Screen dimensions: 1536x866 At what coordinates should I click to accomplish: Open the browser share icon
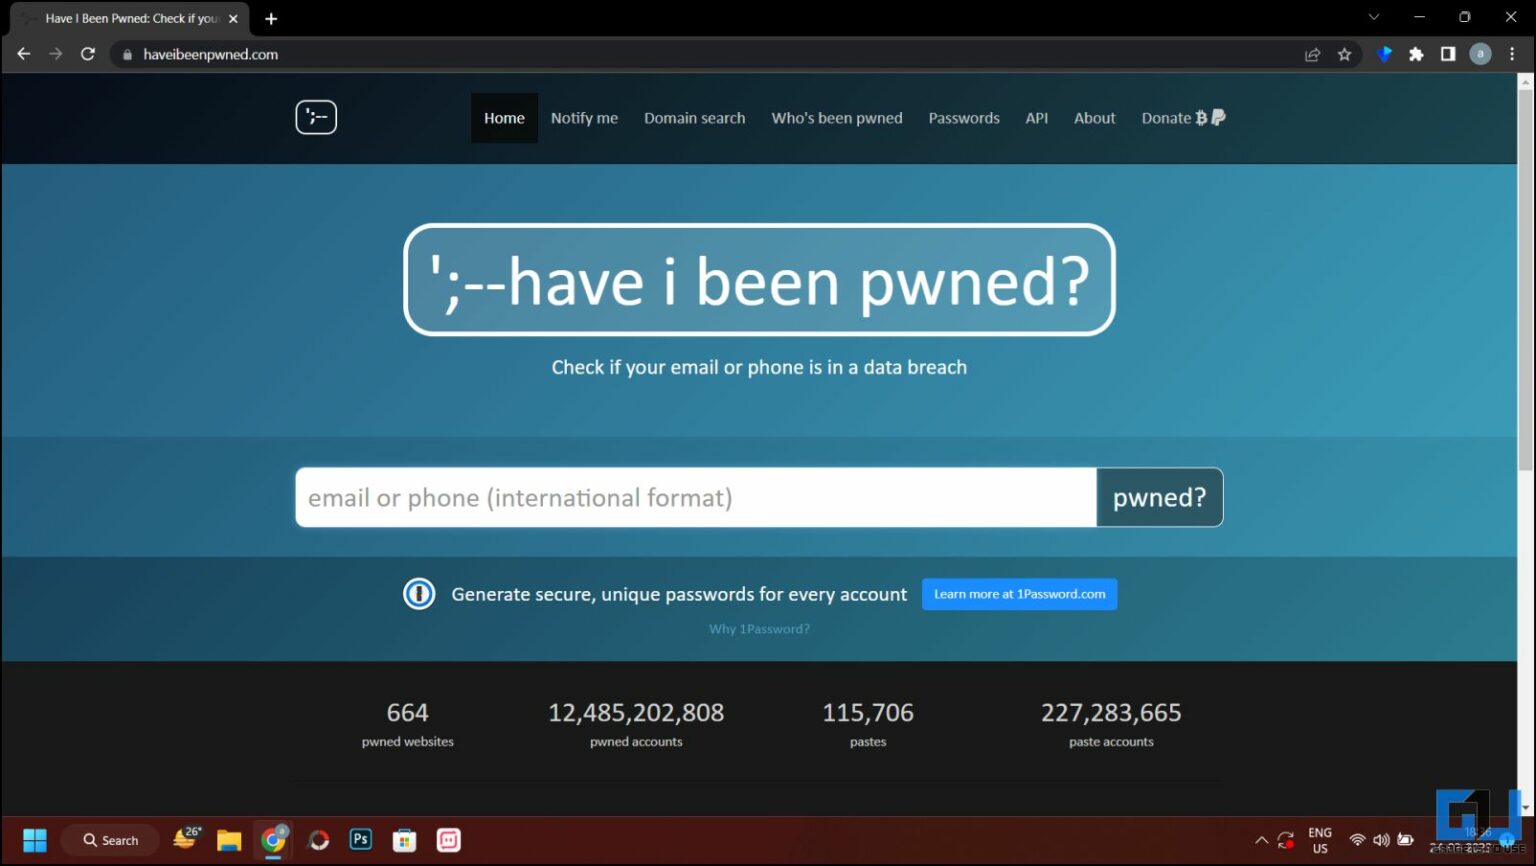pyautogui.click(x=1312, y=54)
